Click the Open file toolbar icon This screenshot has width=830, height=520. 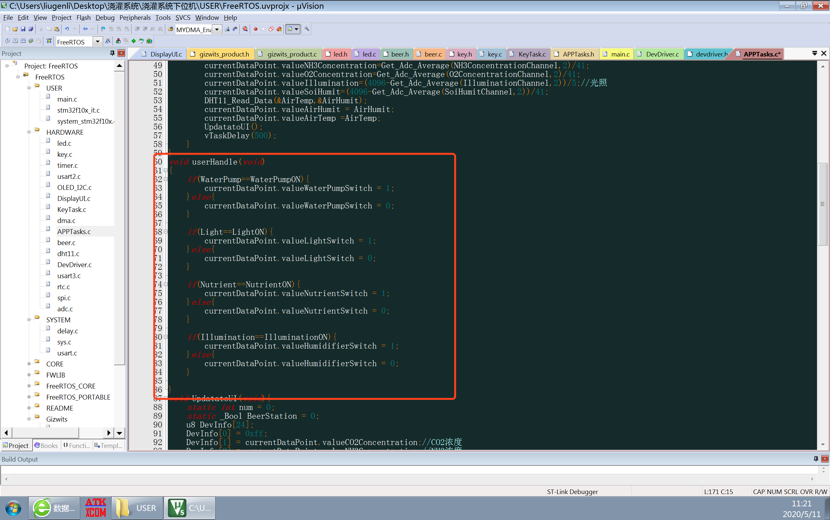click(15, 29)
